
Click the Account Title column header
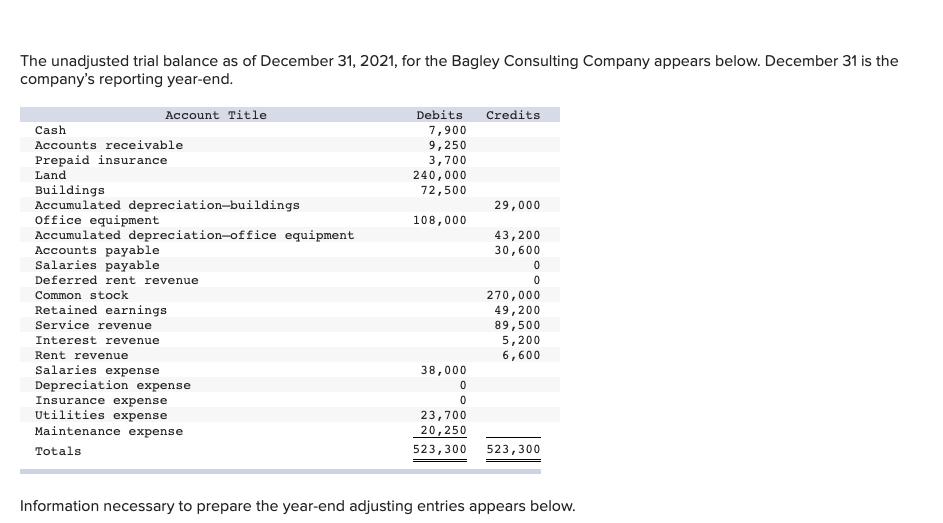click(216, 115)
